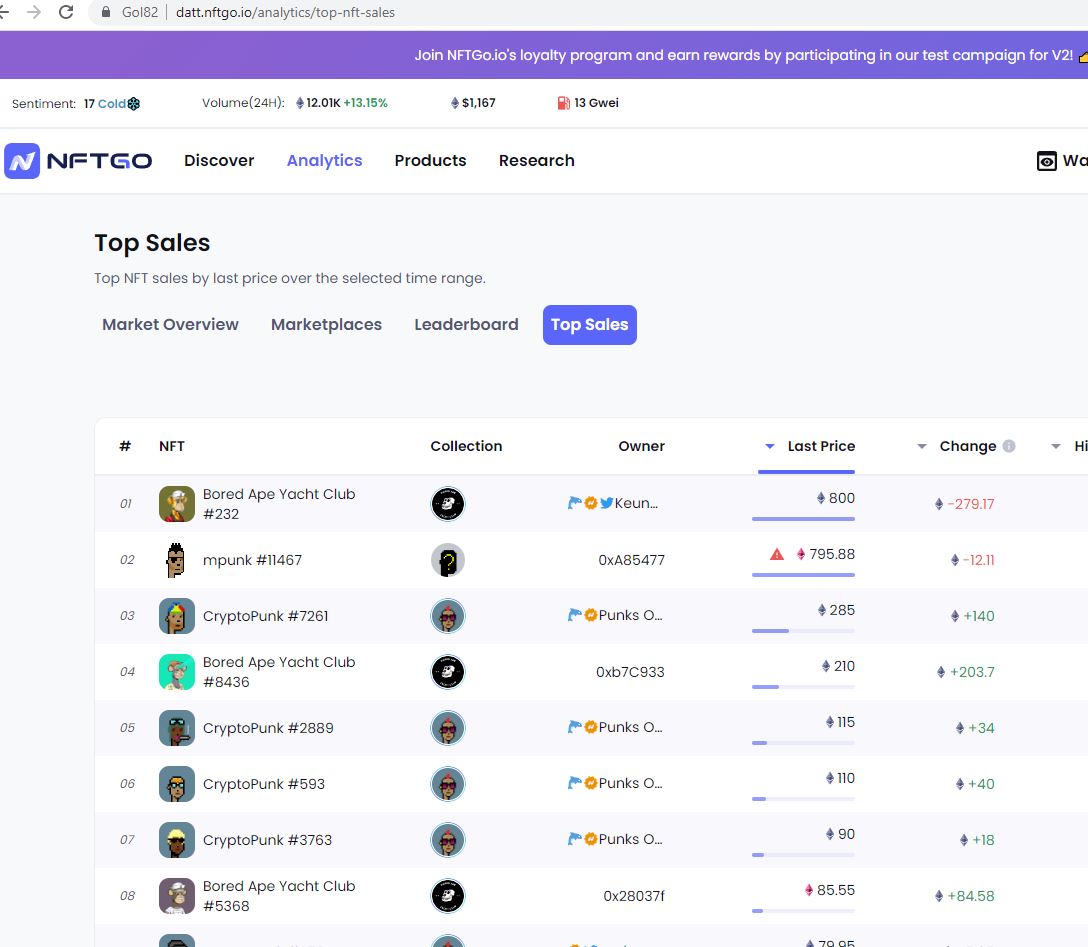Click whale icon in CryptoPunk #7261 row

coord(575,615)
